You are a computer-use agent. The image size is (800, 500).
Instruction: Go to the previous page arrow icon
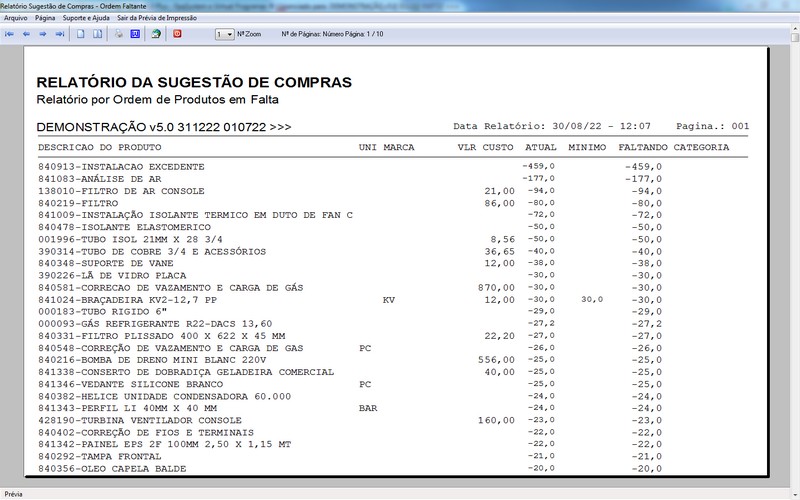coord(26,34)
